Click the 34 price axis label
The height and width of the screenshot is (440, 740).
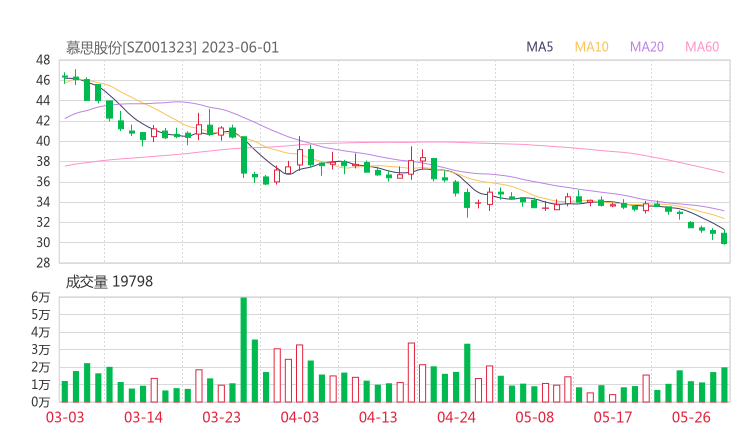pyautogui.click(x=43, y=202)
